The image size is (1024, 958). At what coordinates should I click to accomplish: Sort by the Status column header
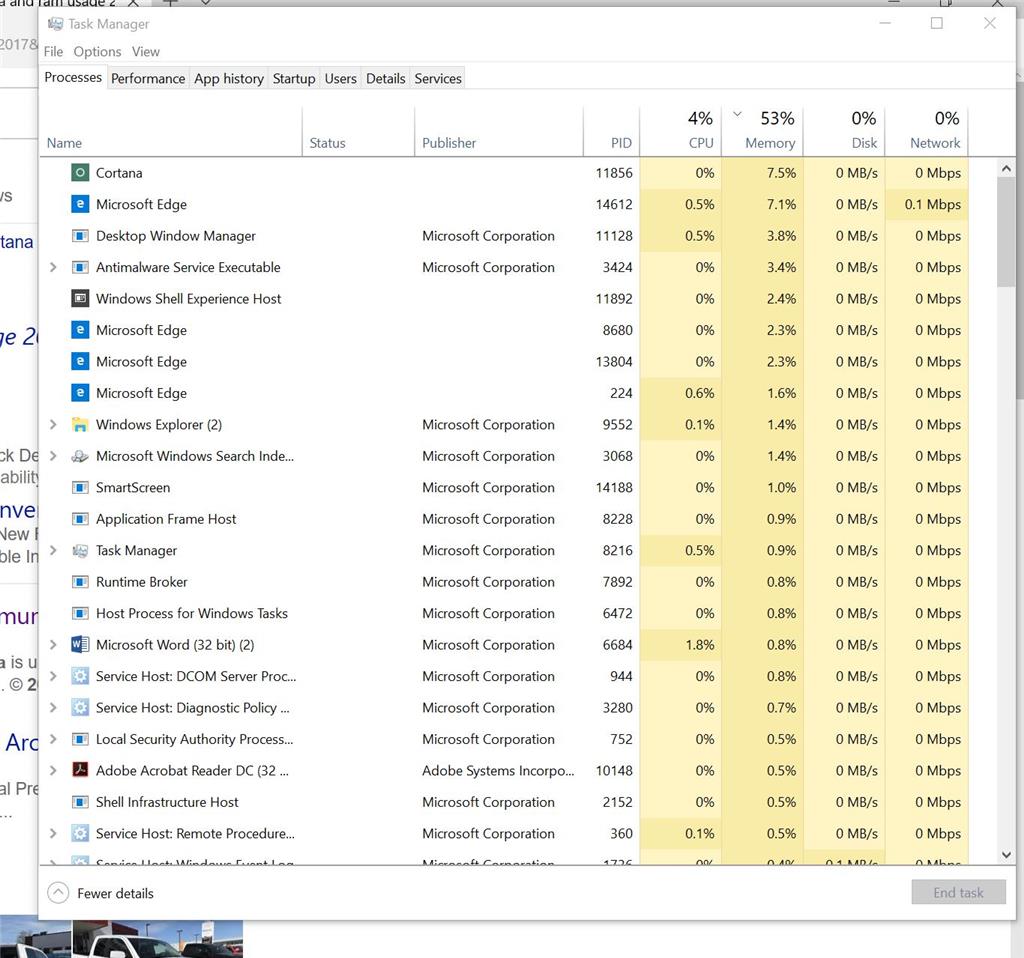tap(359, 133)
